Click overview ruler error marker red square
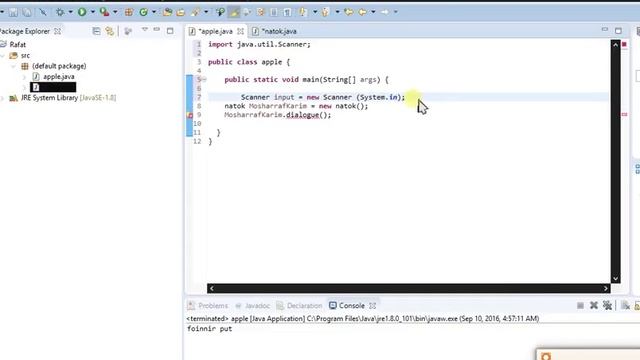 click(x=624, y=44)
